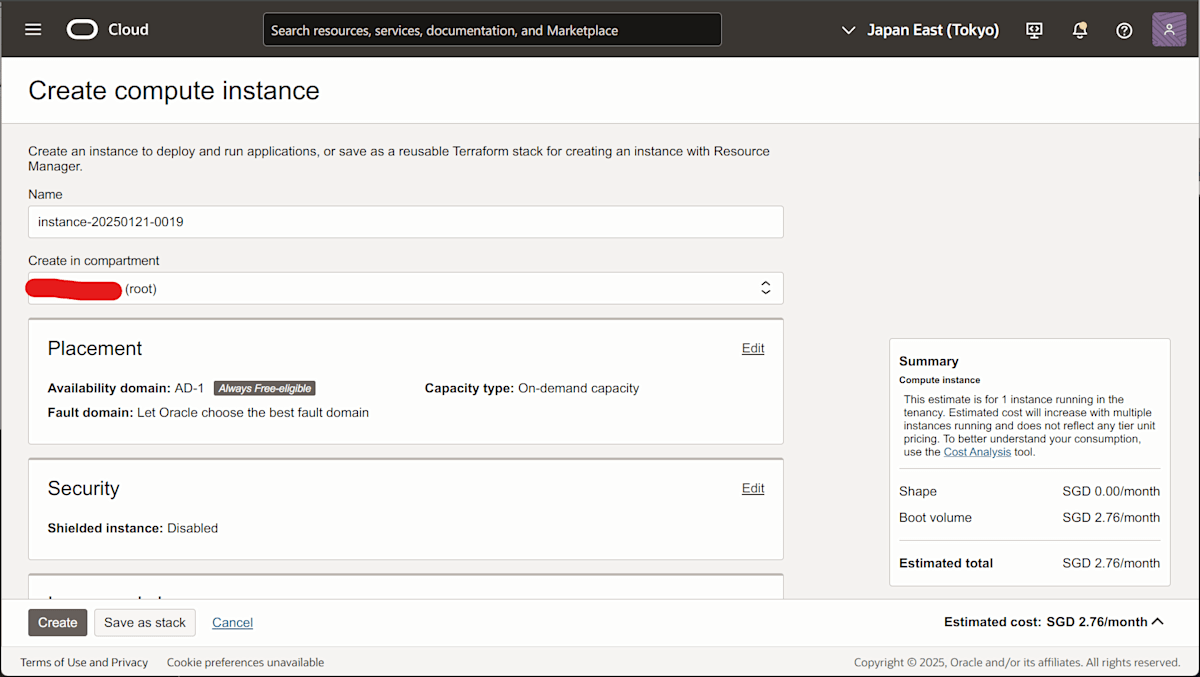Click the Oracle copyright notice

point(1017,662)
